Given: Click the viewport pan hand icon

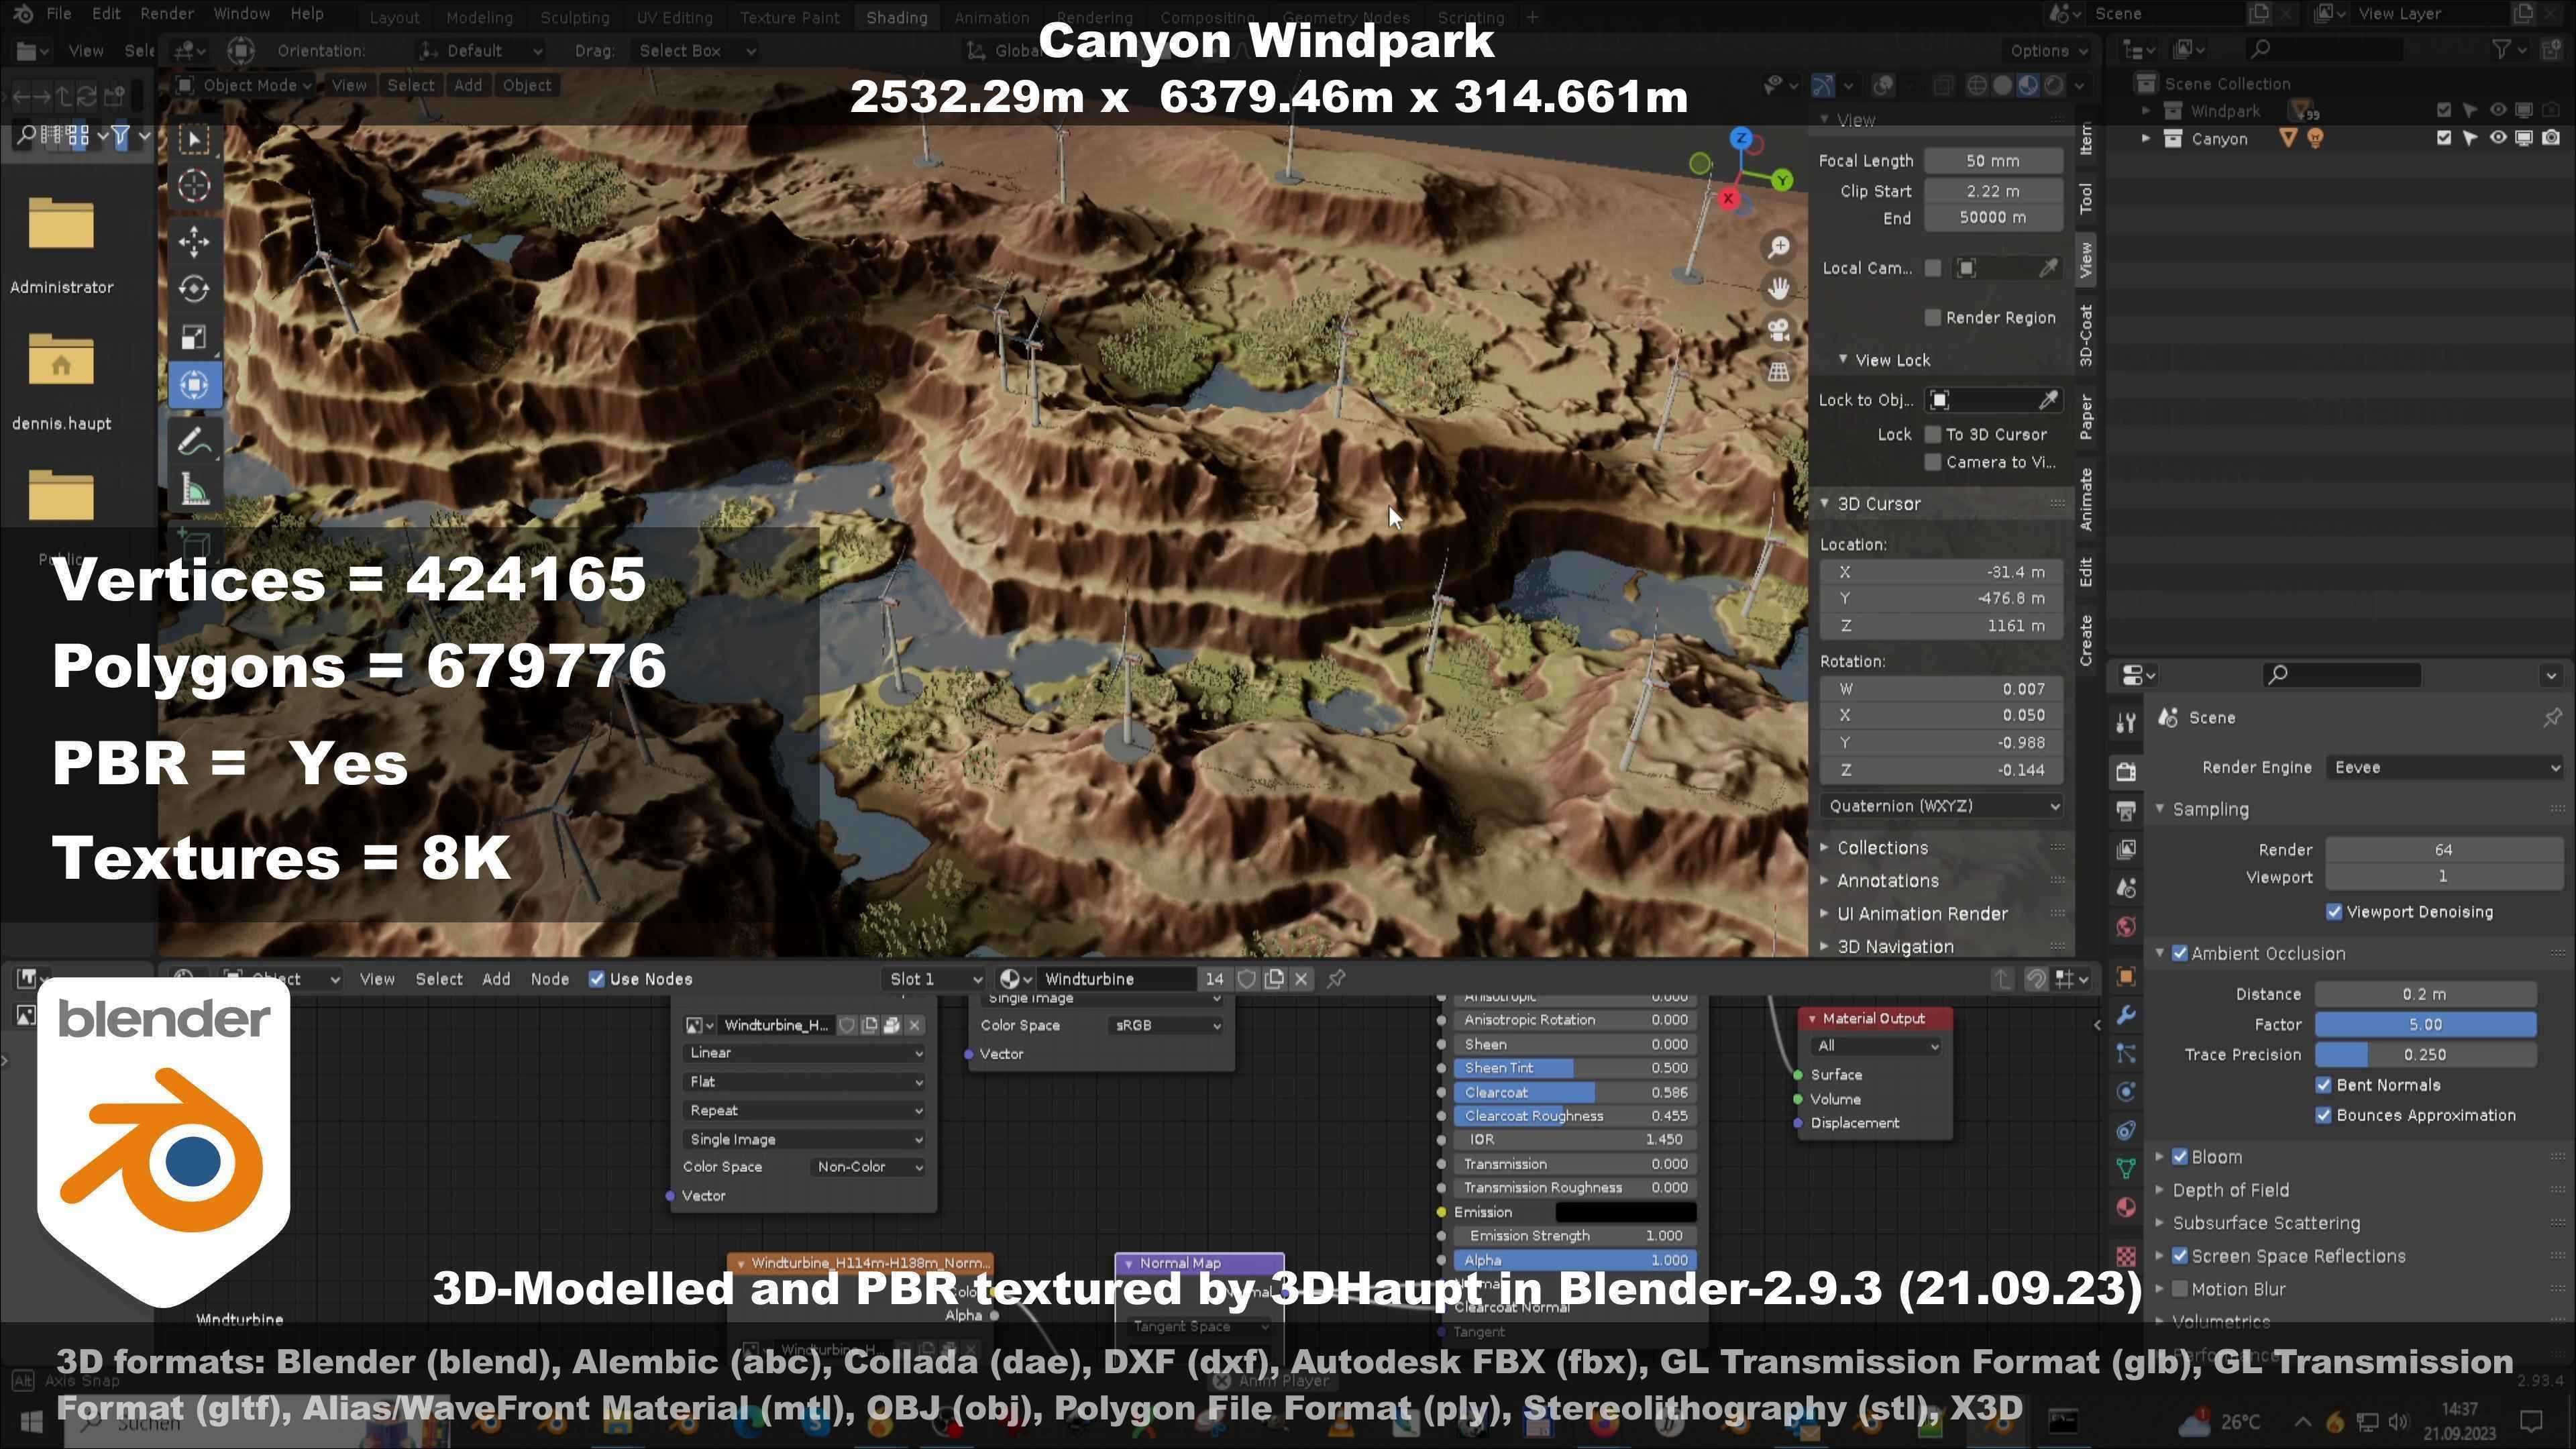Looking at the screenshot, I should pyautogui.click(x=1778, y=289).
